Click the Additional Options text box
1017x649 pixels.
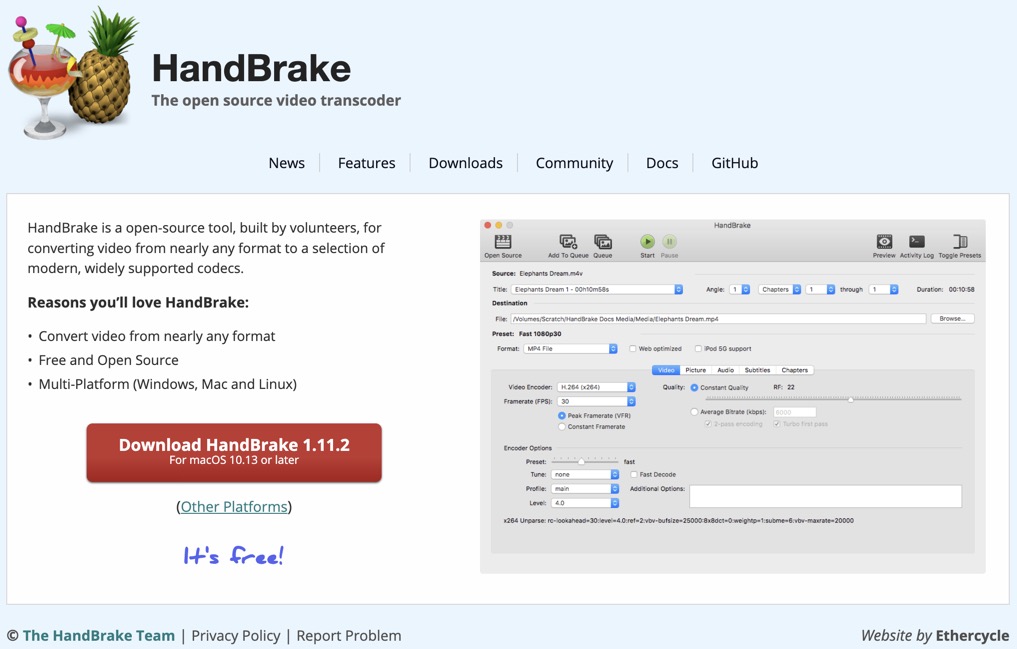(825, 496)
